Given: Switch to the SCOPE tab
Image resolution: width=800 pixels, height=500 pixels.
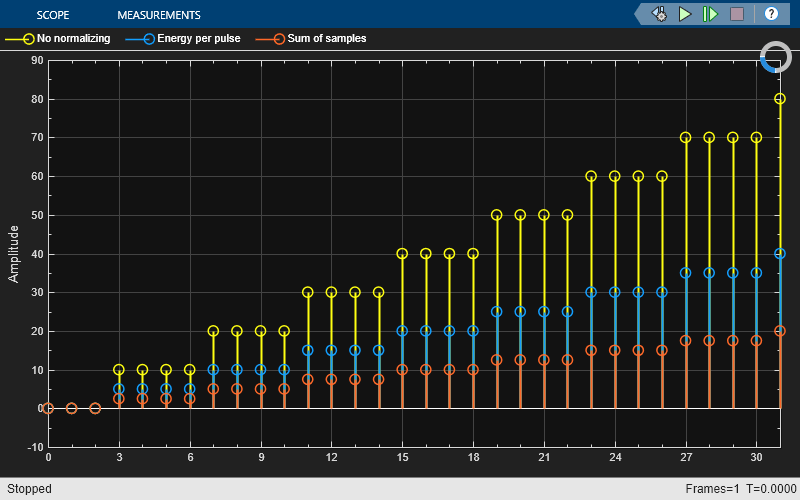Looking at the screenshot, I should pos(53,15).
